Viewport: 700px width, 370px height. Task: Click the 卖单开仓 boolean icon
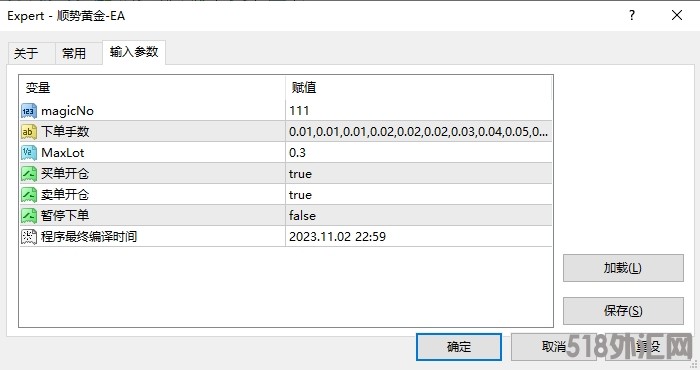point(29,195)
